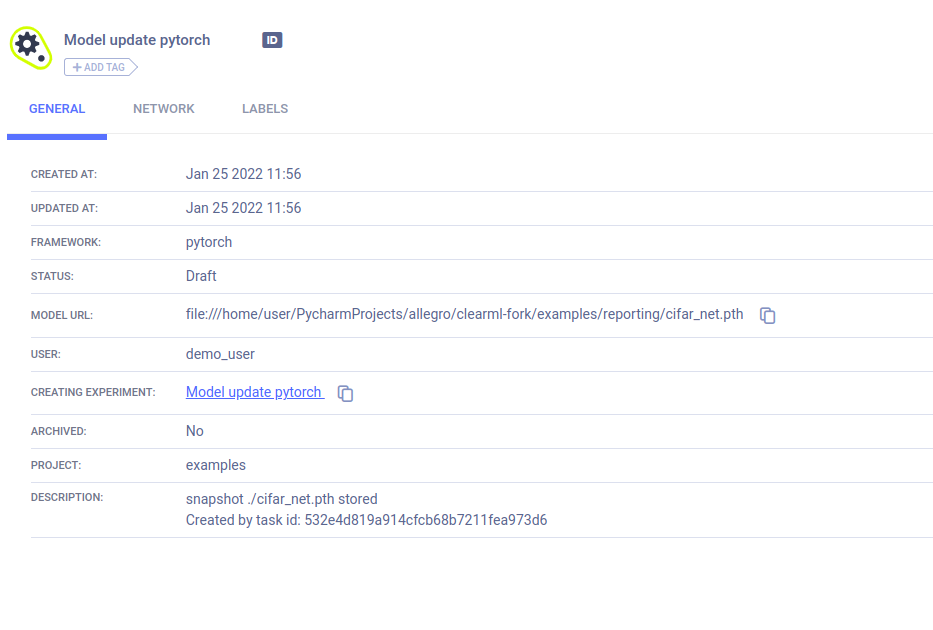Click the snapshot stored description line
The width and height of the screenshot is (933, 630).
point(282,499)
